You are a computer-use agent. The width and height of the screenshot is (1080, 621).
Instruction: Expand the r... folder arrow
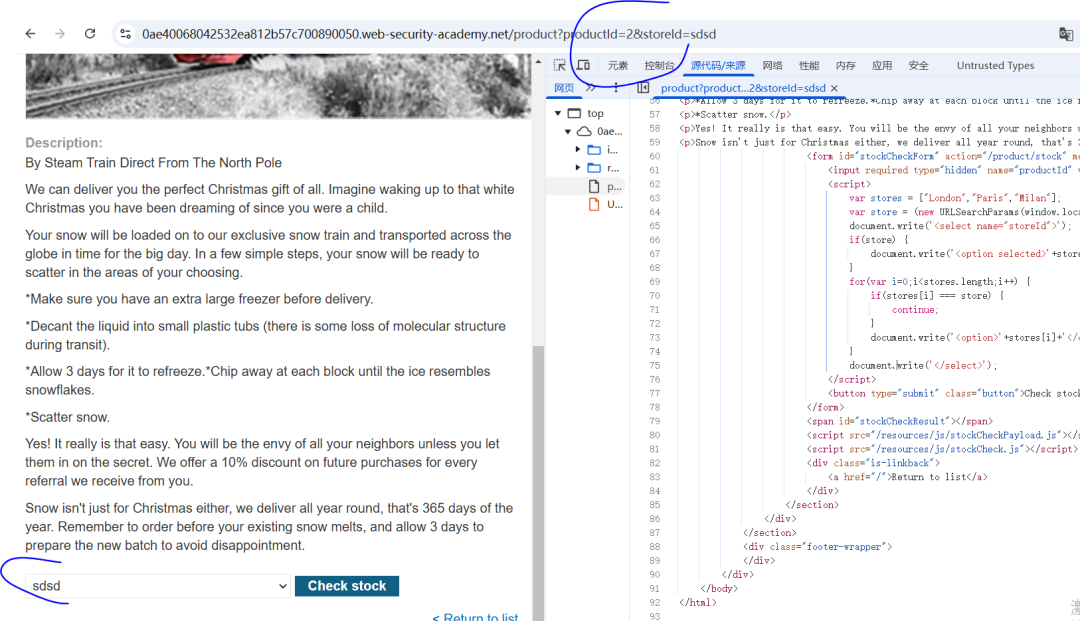point(578,167)
